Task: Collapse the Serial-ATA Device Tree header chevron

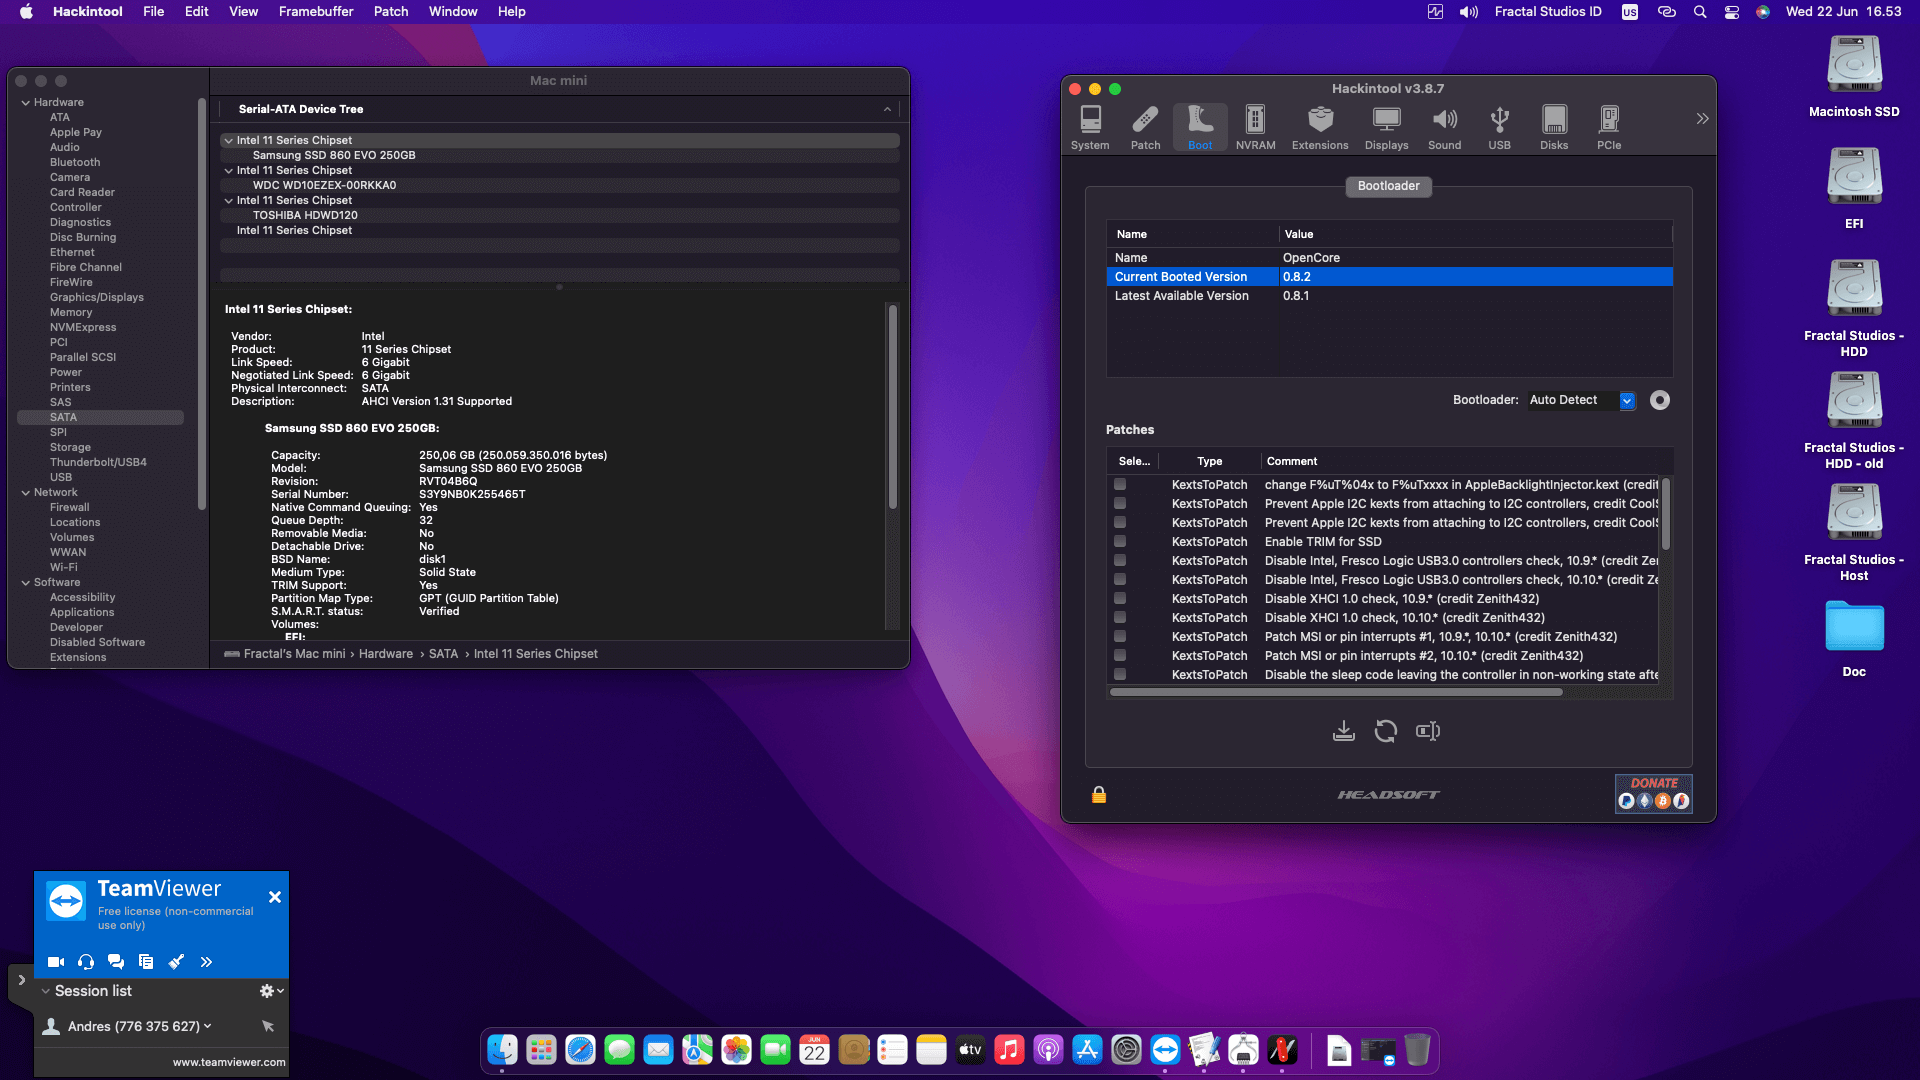Action: 887,110
